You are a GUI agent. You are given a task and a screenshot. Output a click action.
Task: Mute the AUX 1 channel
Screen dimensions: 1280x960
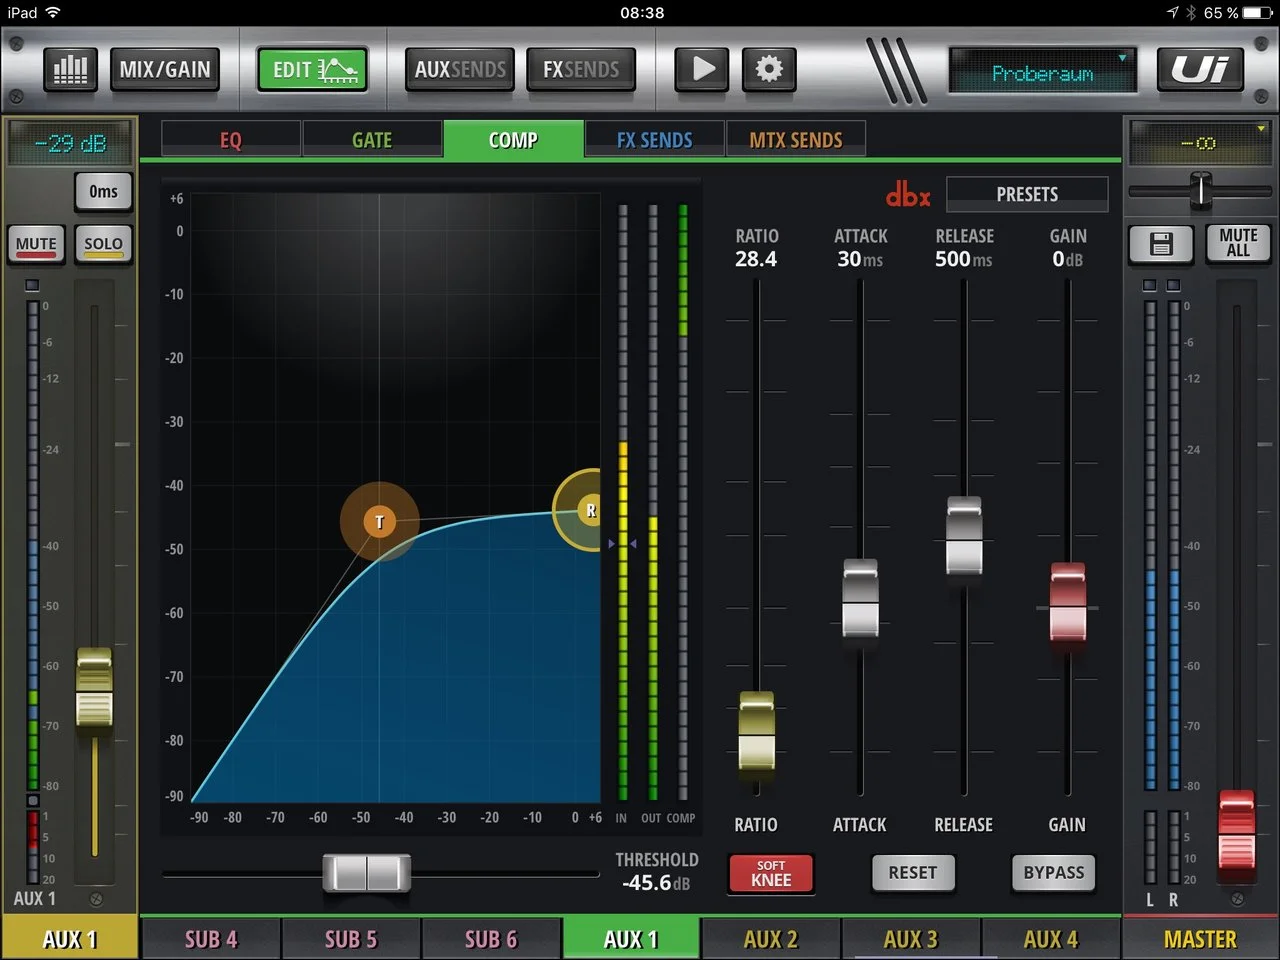coord(36,243)
